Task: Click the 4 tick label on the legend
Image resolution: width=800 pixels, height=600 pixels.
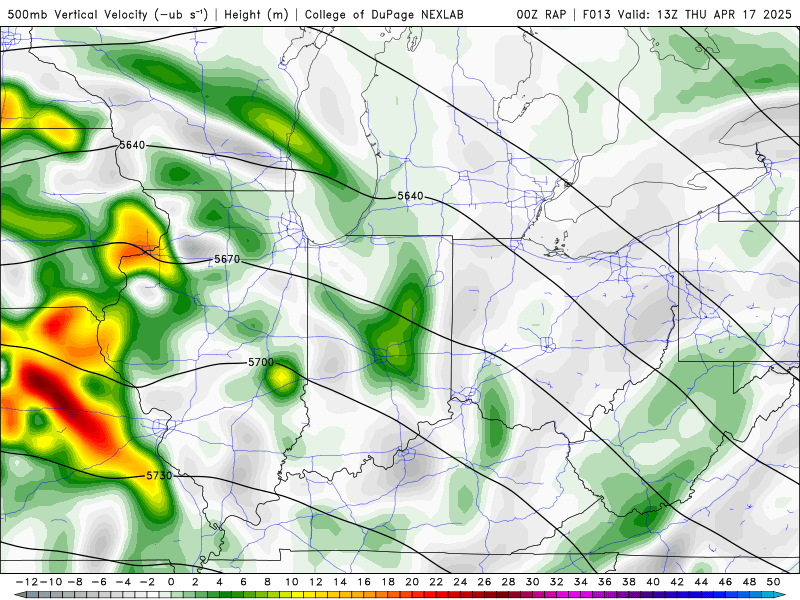Action: [x=219, y=582]
